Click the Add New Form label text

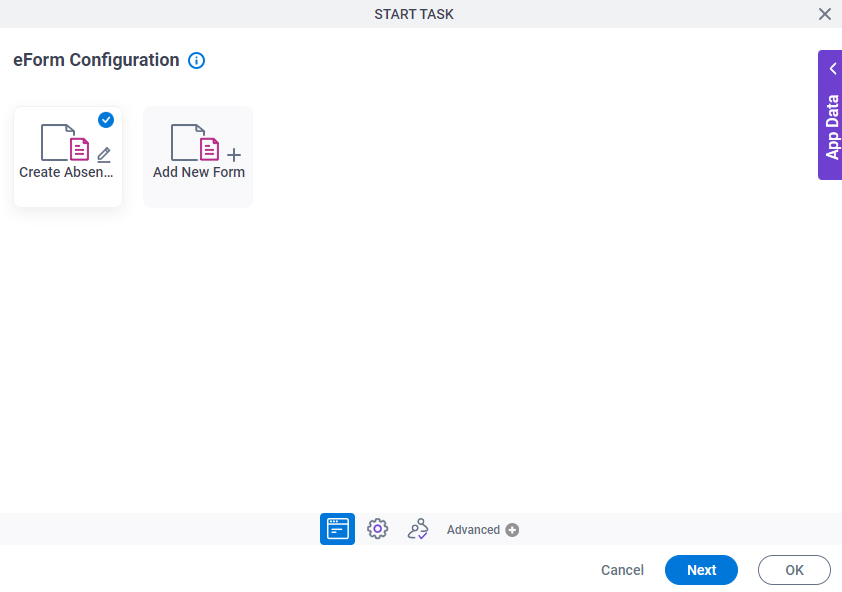click(199, 172)
